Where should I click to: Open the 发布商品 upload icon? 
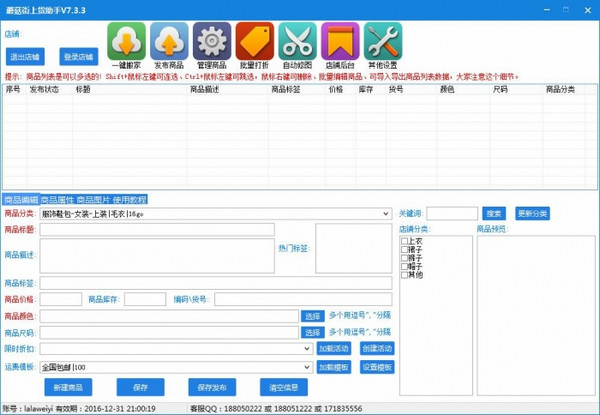coord(169,42)
